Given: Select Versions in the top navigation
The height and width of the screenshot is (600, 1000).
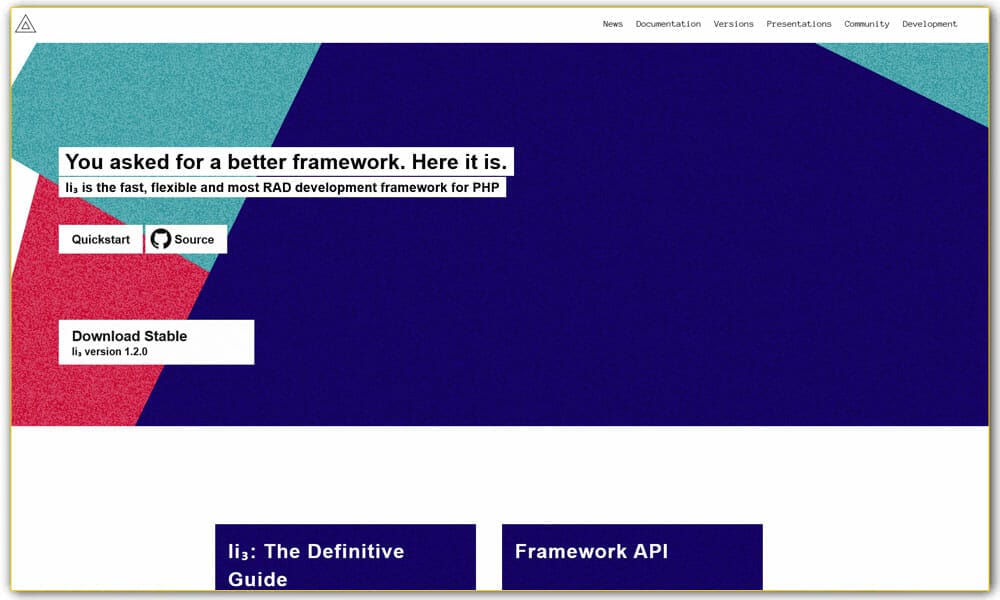Looking at the screenshot, I should click(x=733, y=24).
